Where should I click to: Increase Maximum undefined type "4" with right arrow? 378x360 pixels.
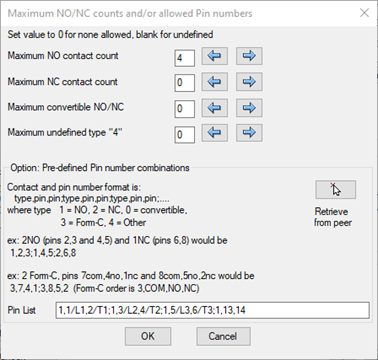tap(249, 133)
